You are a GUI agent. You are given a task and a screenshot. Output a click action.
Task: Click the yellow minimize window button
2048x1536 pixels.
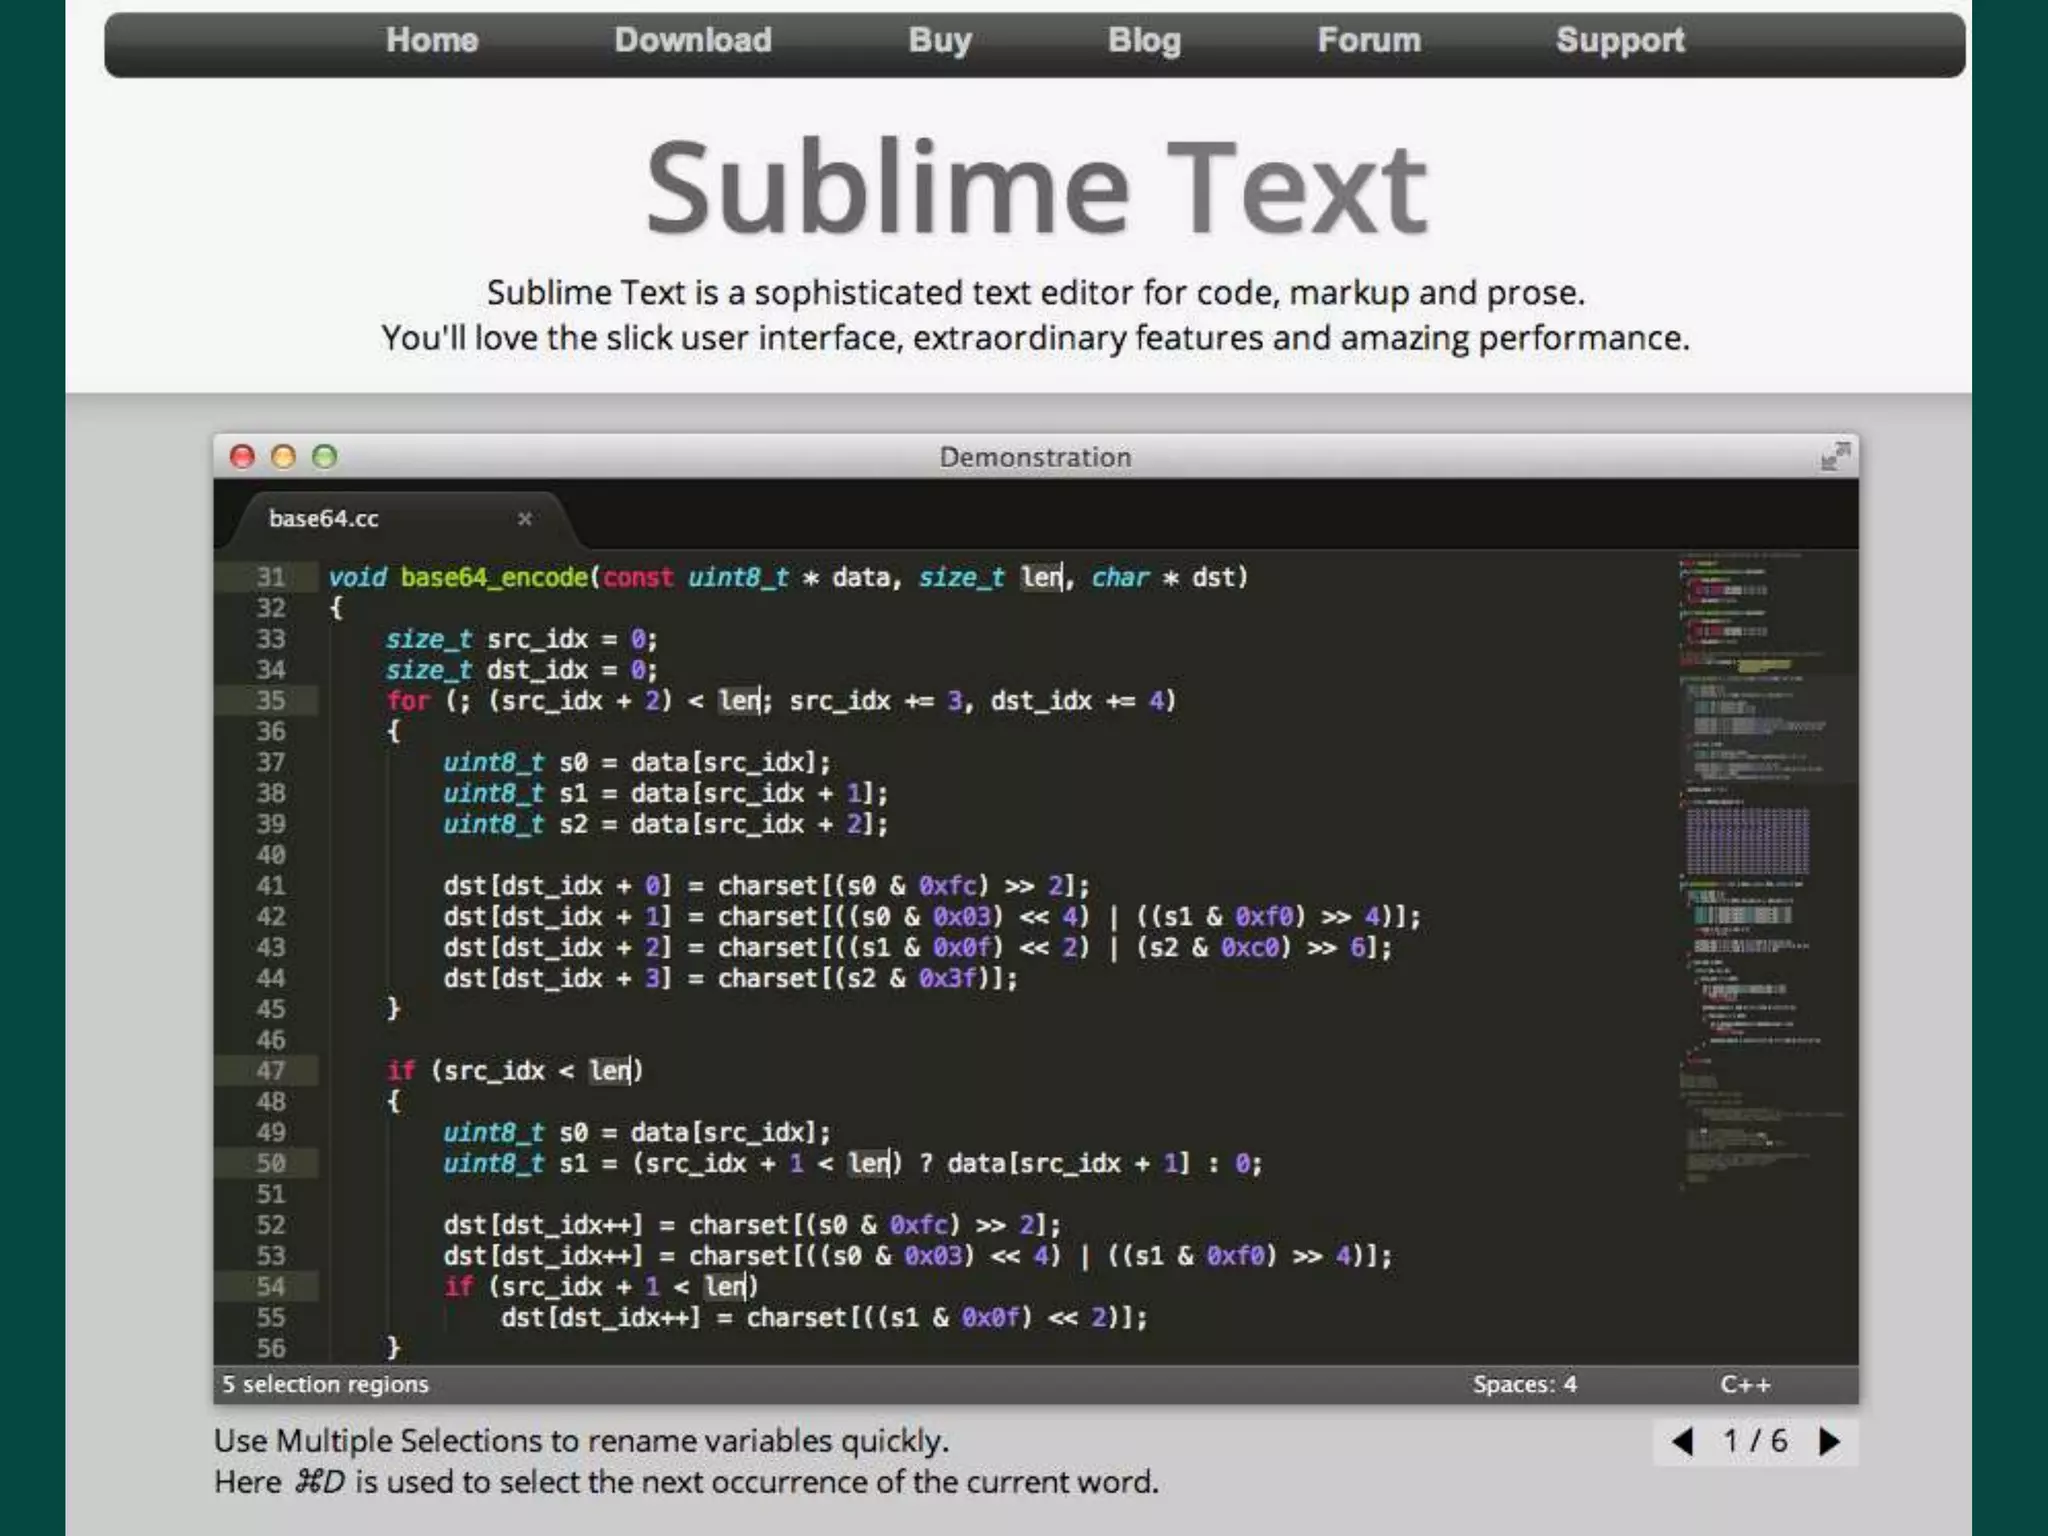tap(284, 457)
